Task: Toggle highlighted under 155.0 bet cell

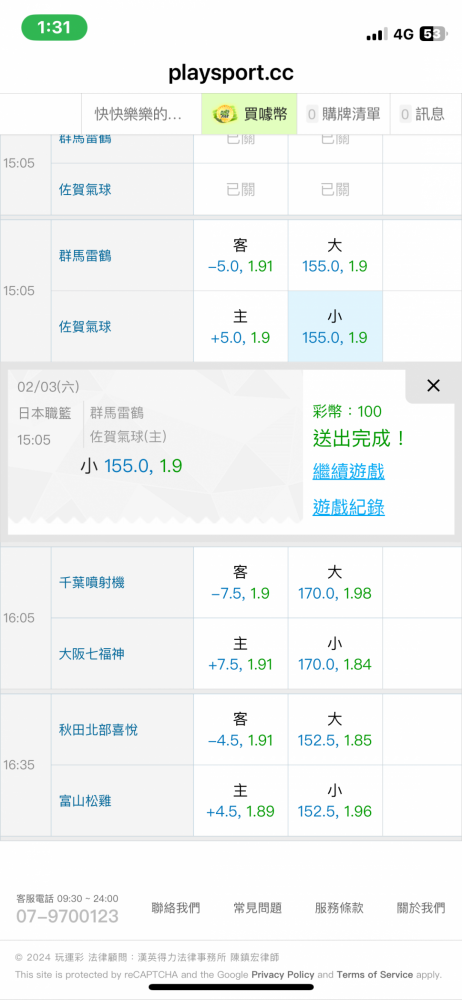Action: tap(335, 327)
